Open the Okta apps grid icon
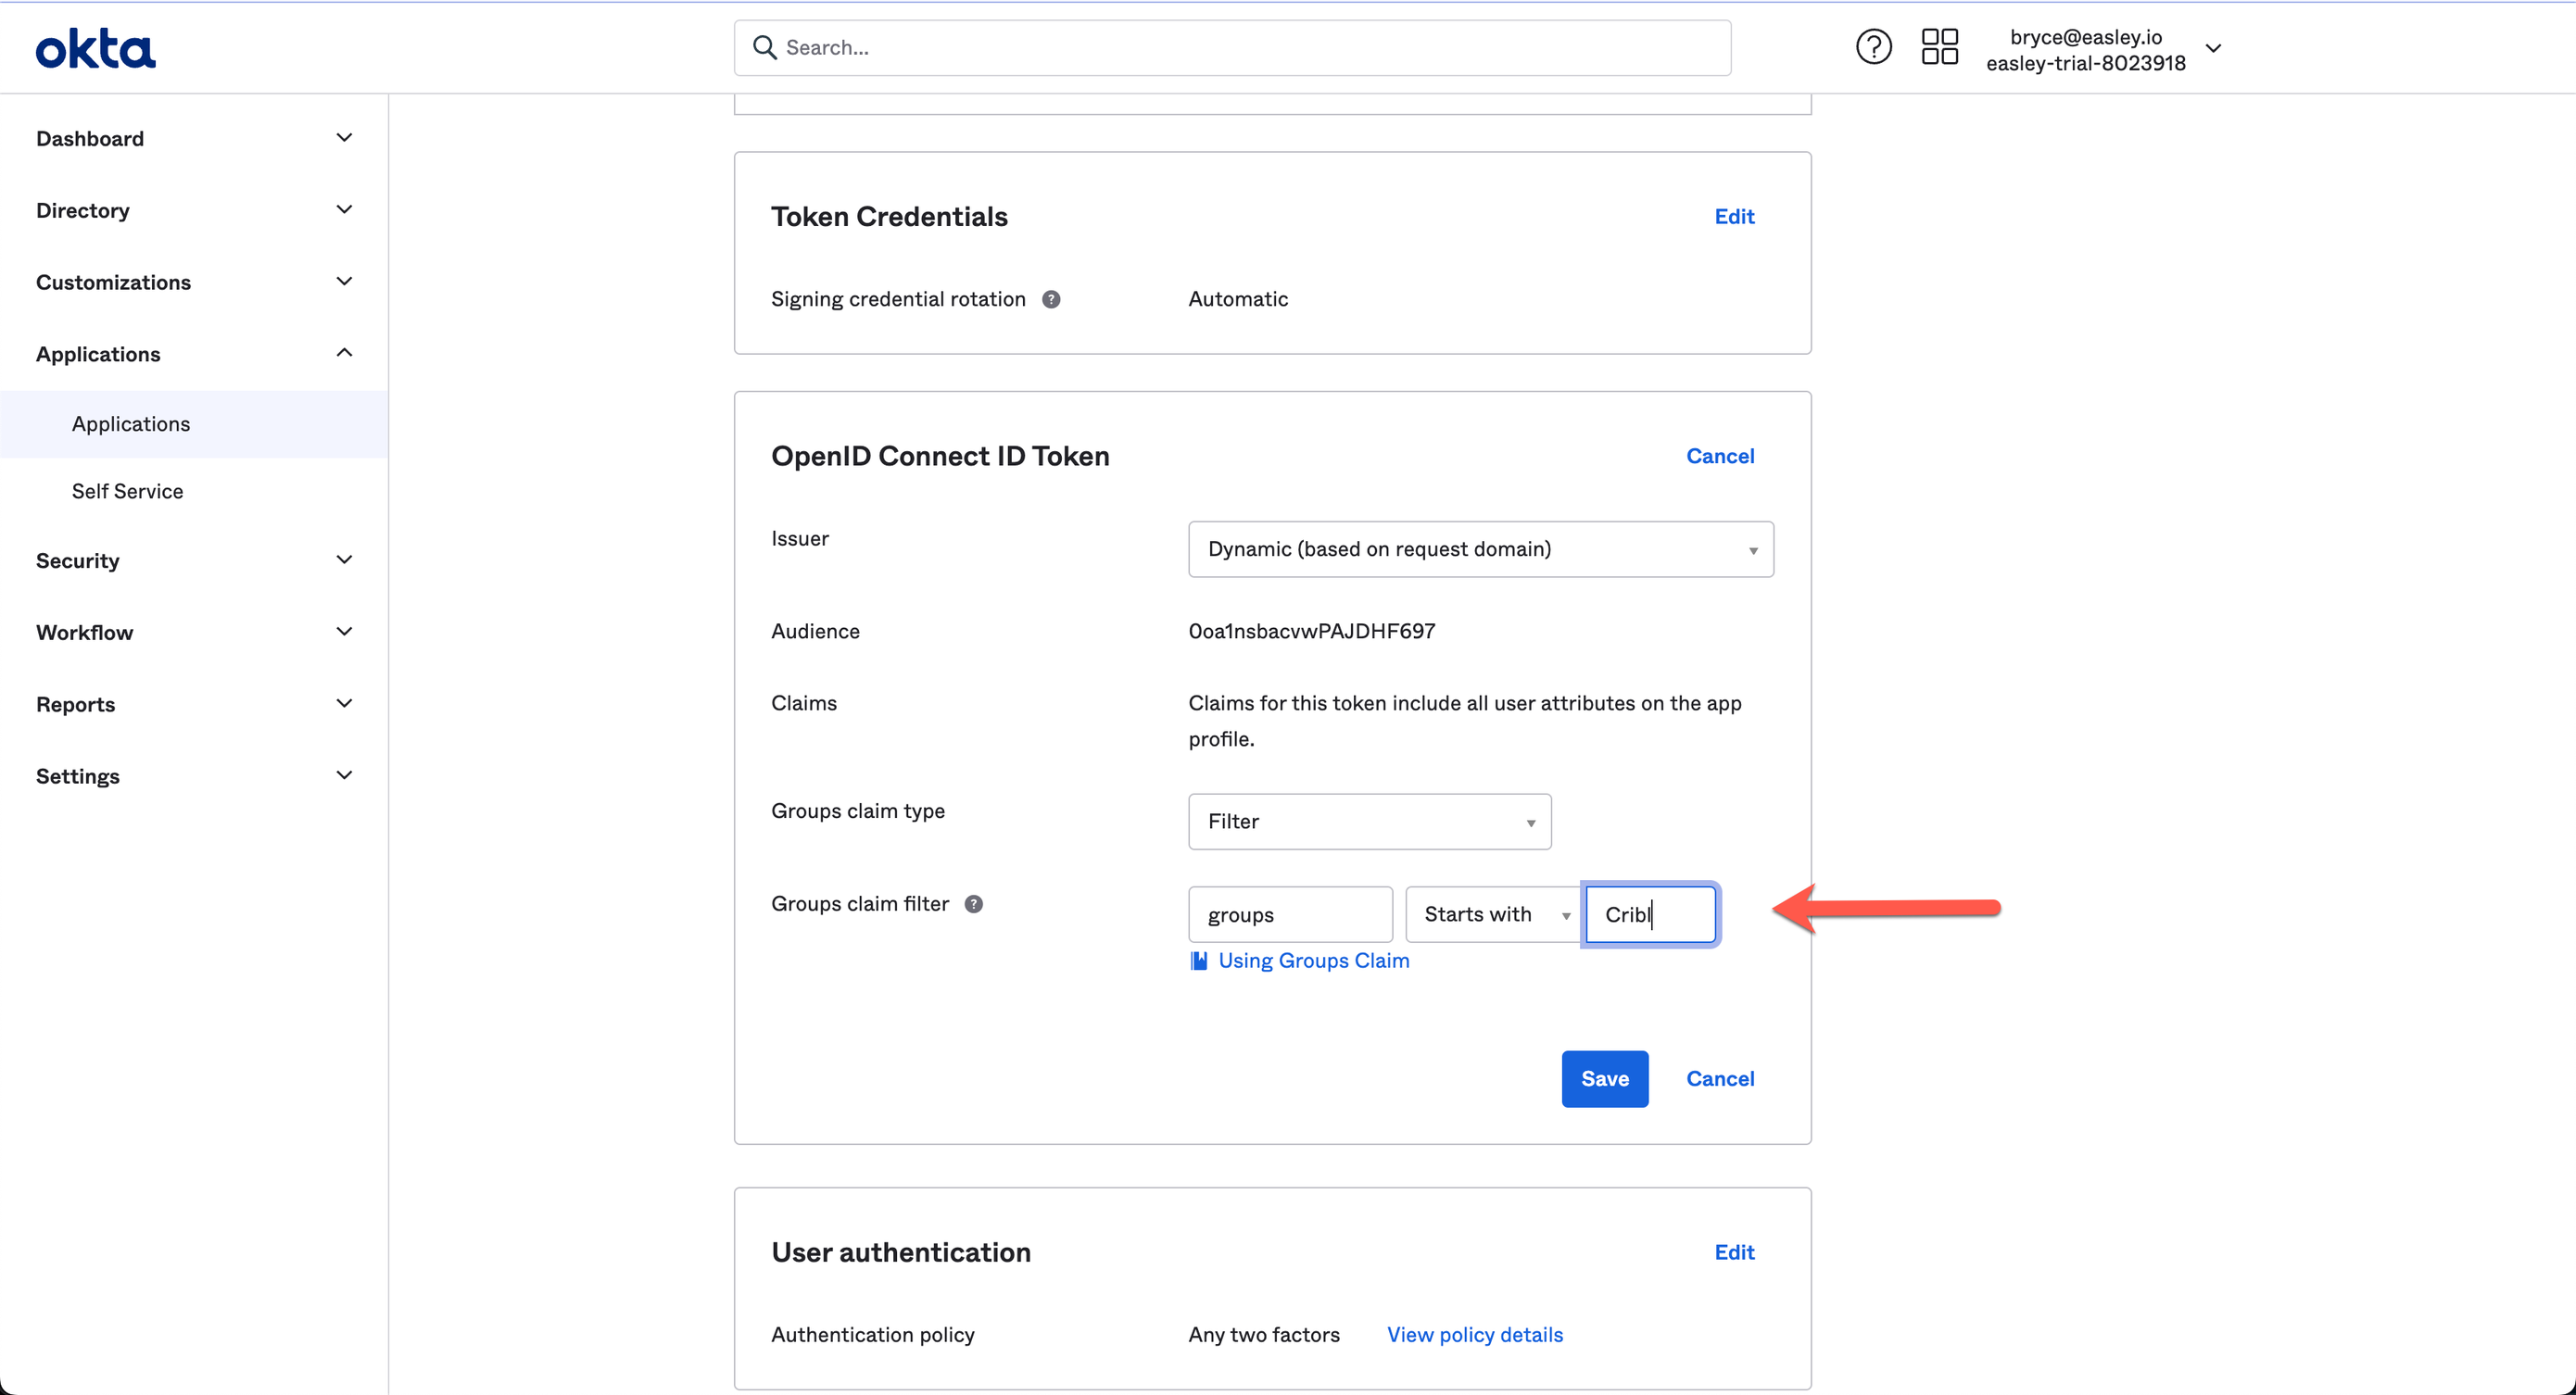2576x1395 pixels. (x=1939, y=46)
